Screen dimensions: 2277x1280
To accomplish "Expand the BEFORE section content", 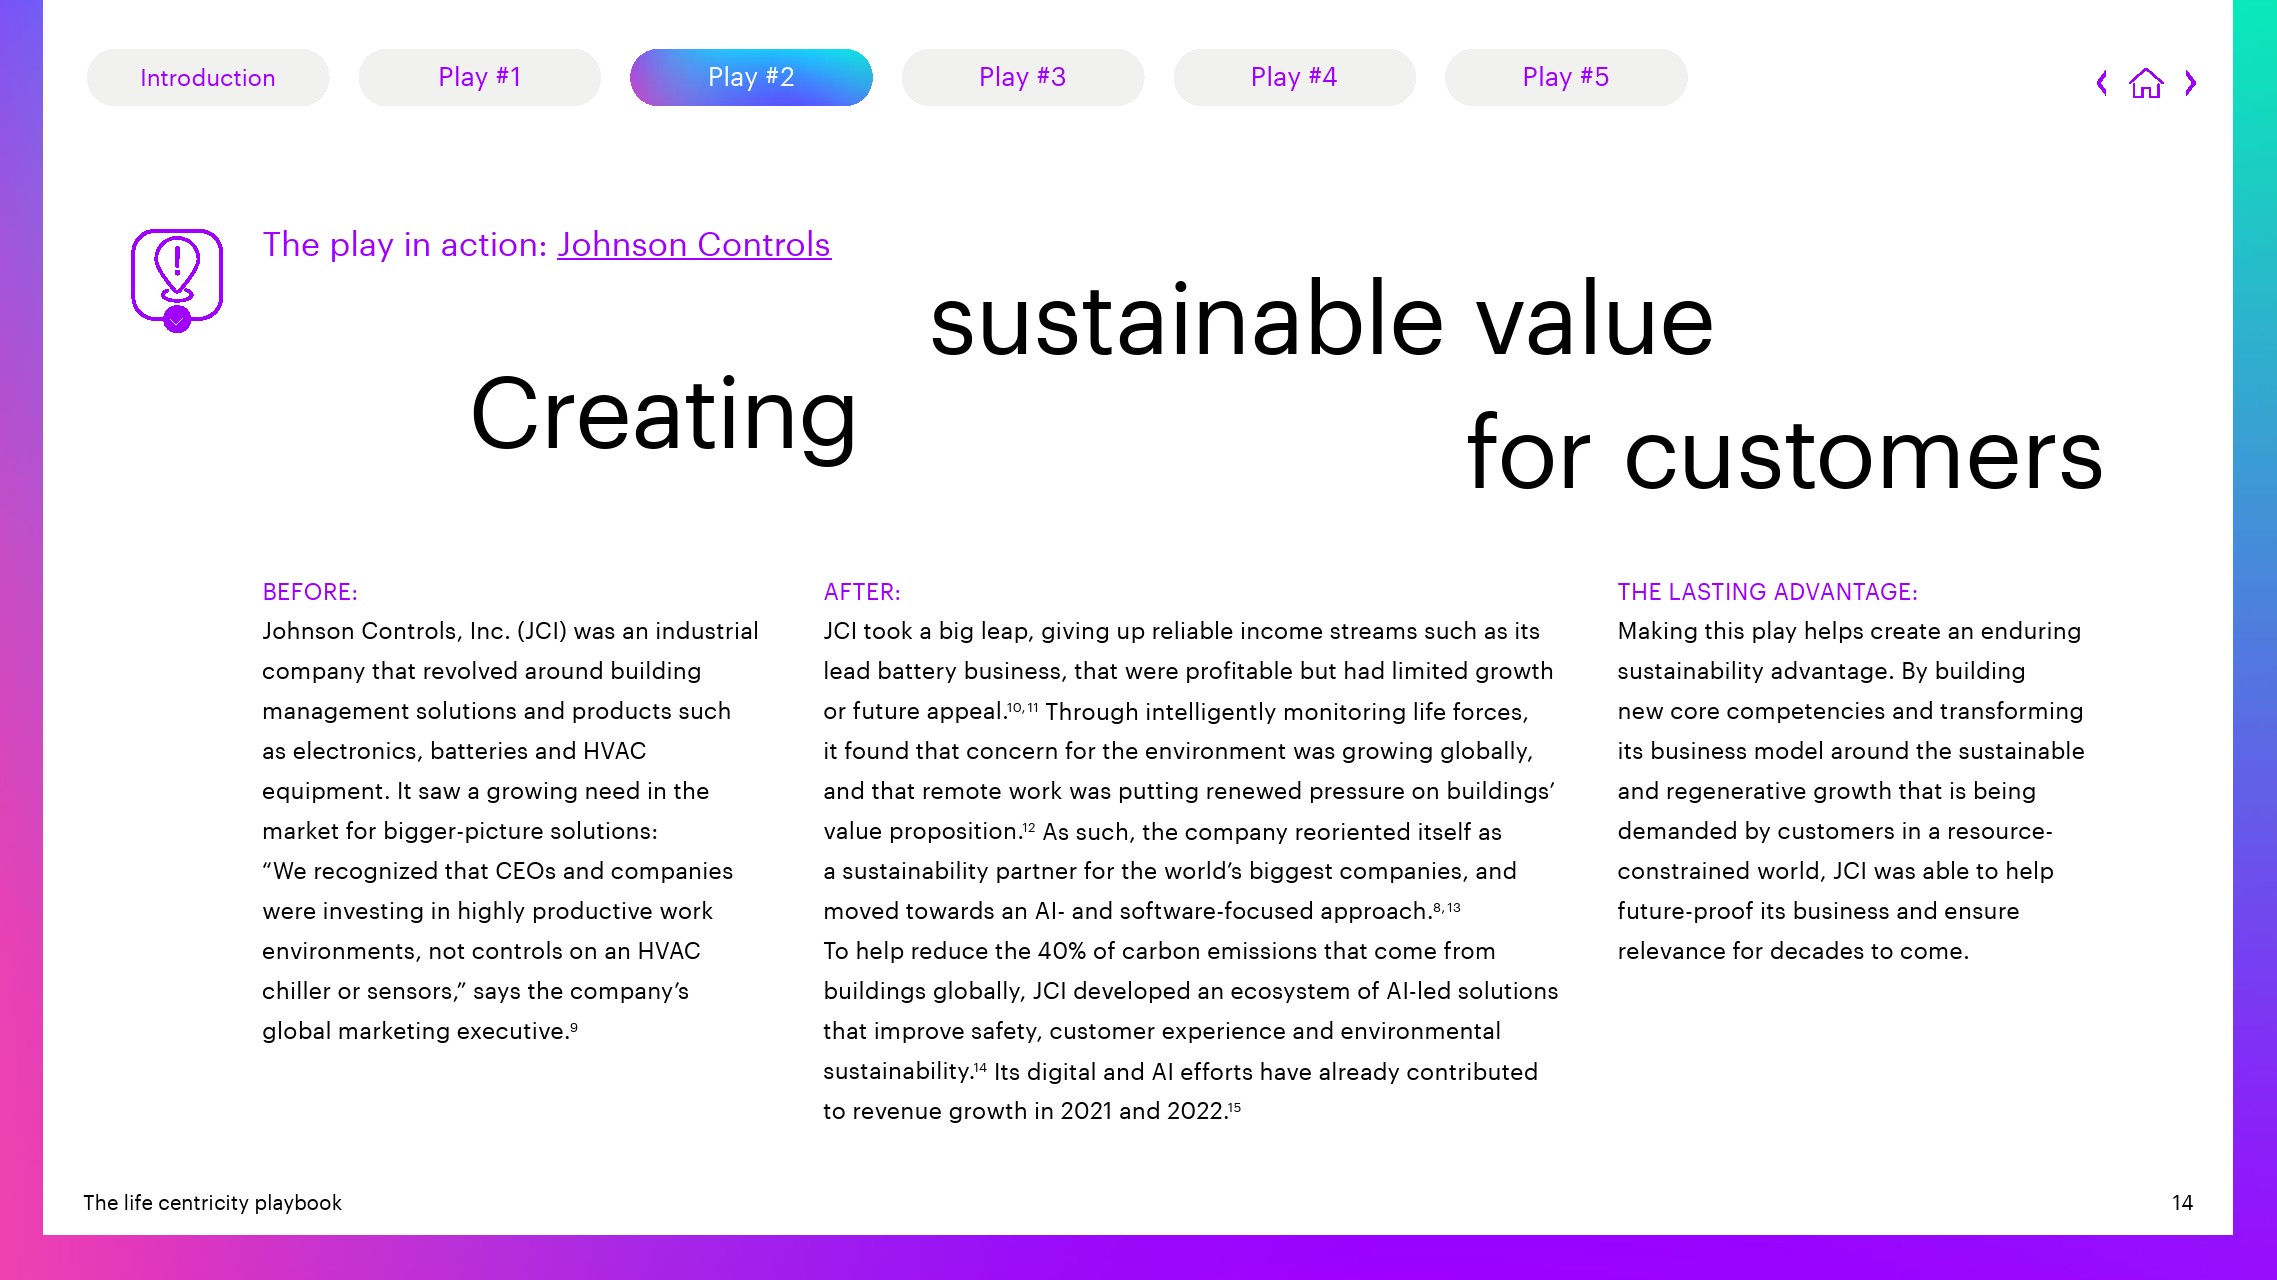I will click(x=308, y=591).
